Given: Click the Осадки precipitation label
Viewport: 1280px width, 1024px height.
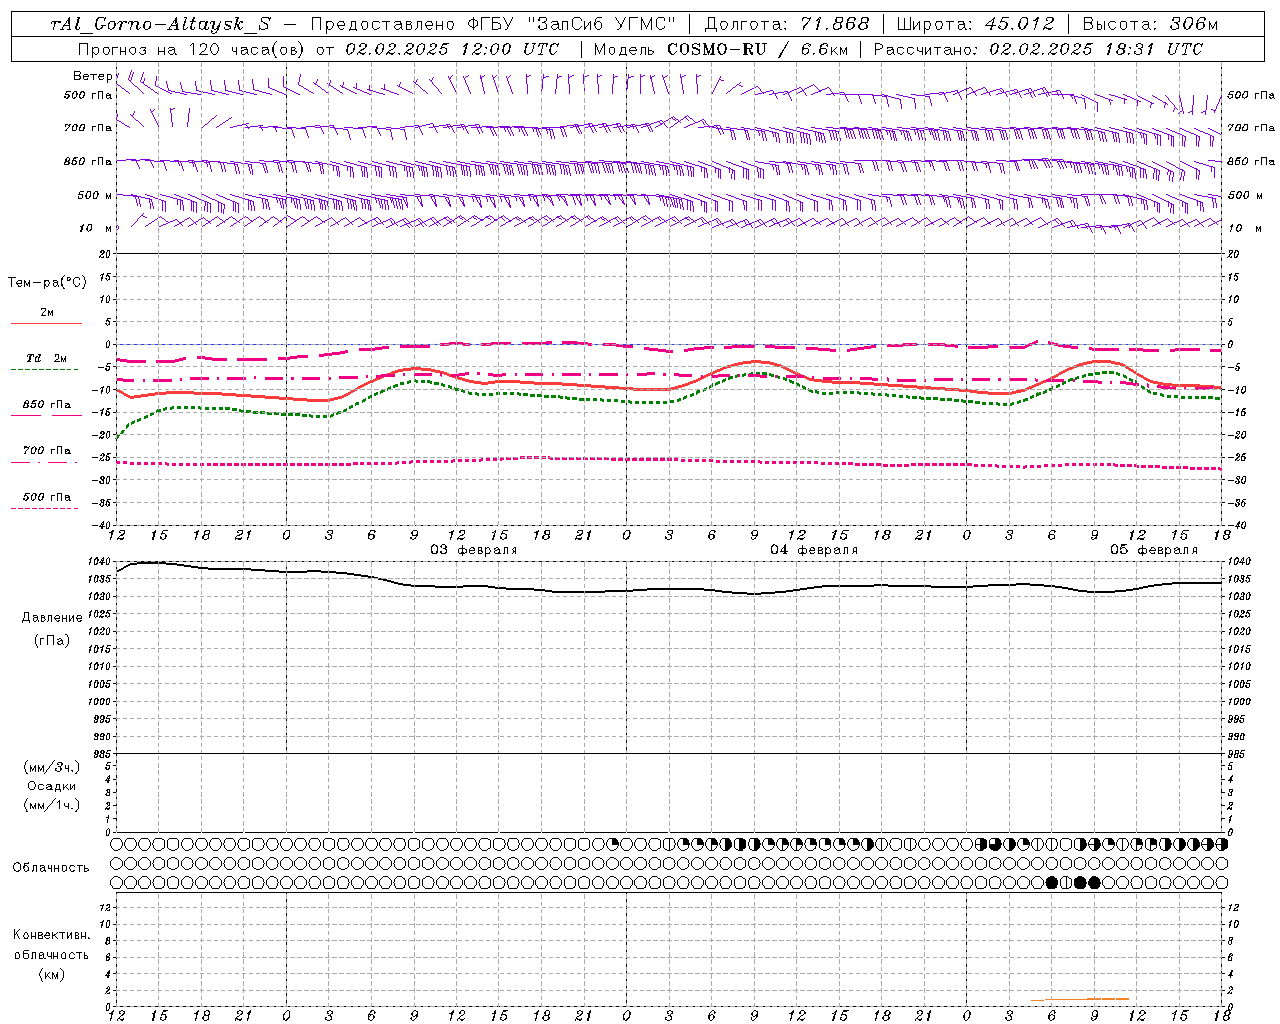Looking at the screenshot, I should click(52, 786).
